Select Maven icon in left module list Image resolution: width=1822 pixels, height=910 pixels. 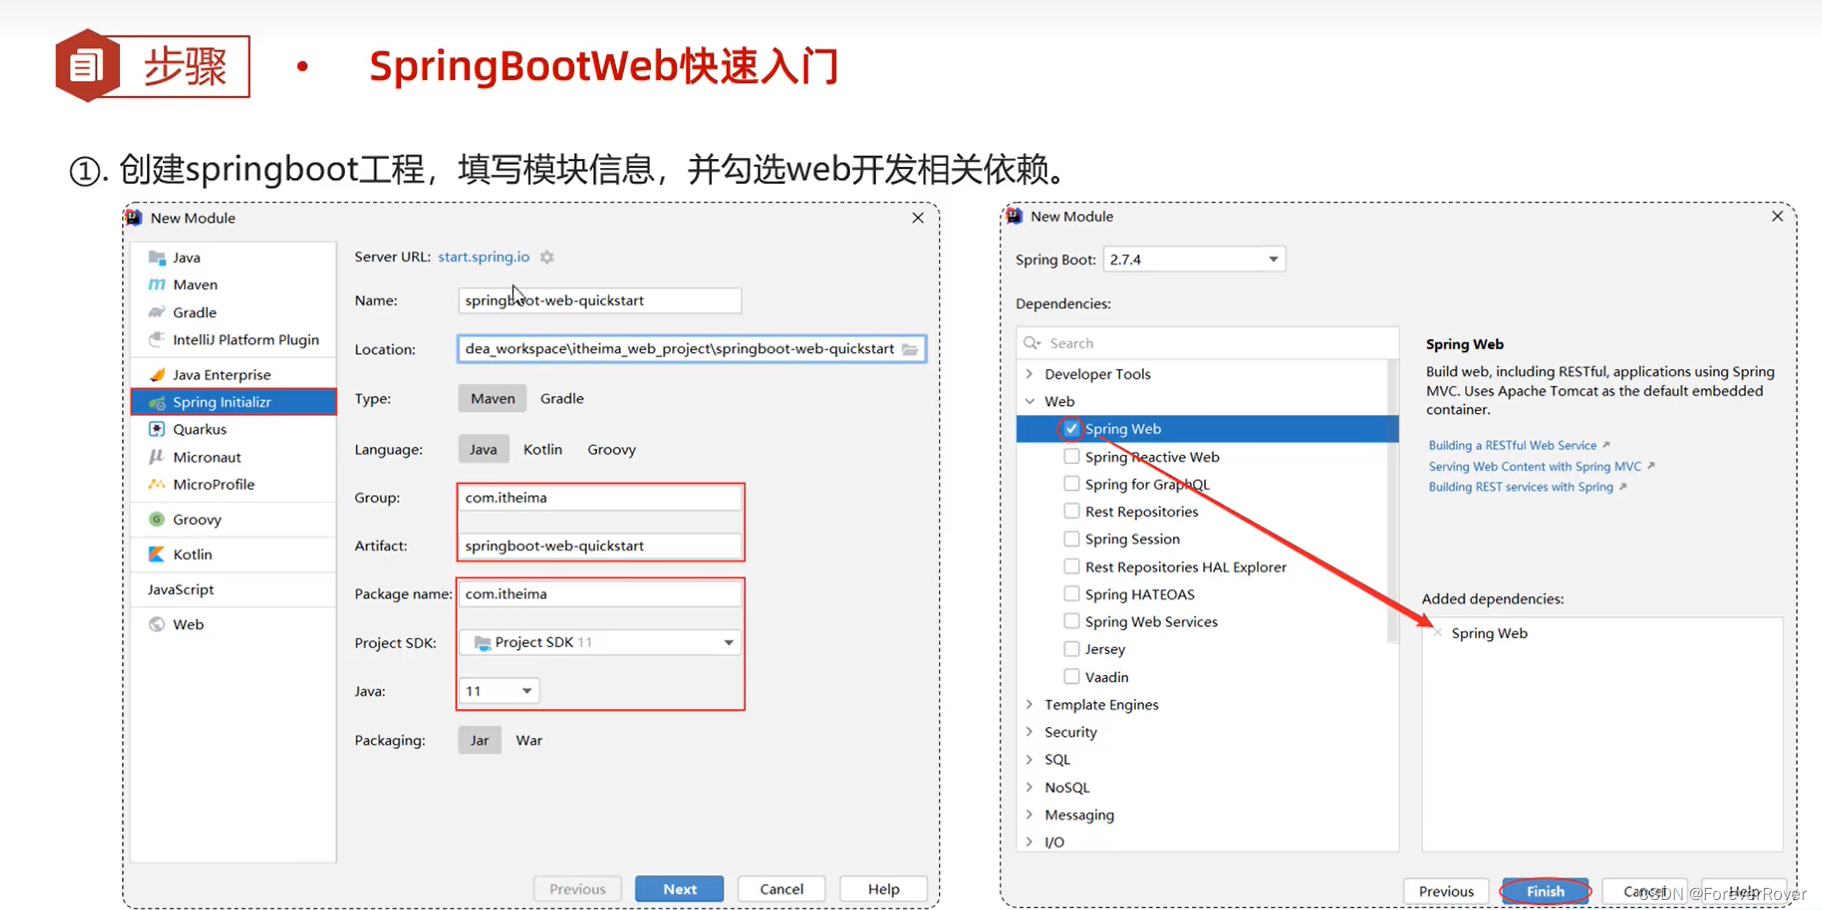click(x=157, y=285)
